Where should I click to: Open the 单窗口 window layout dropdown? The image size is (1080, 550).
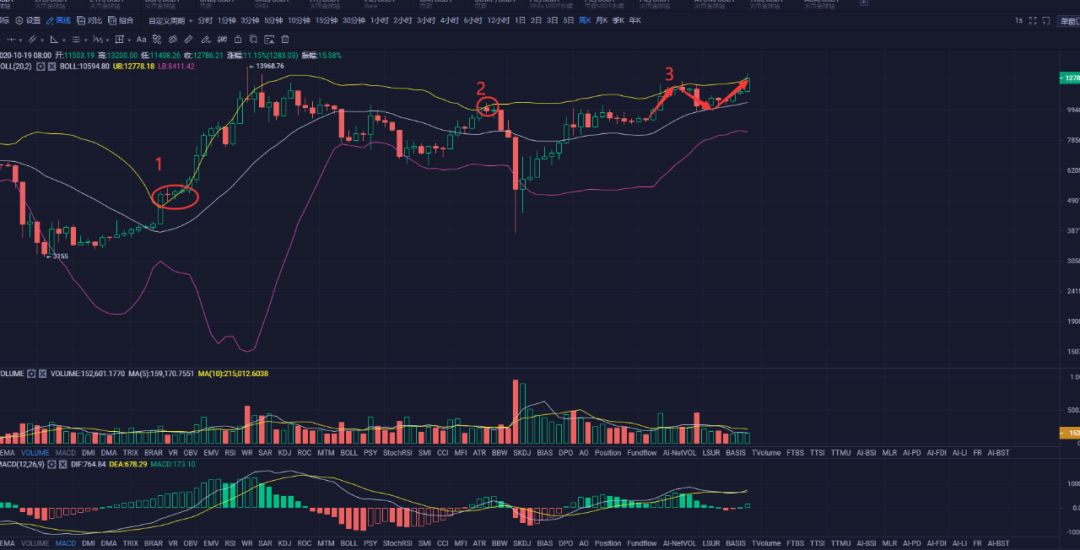coord(1068,20)
